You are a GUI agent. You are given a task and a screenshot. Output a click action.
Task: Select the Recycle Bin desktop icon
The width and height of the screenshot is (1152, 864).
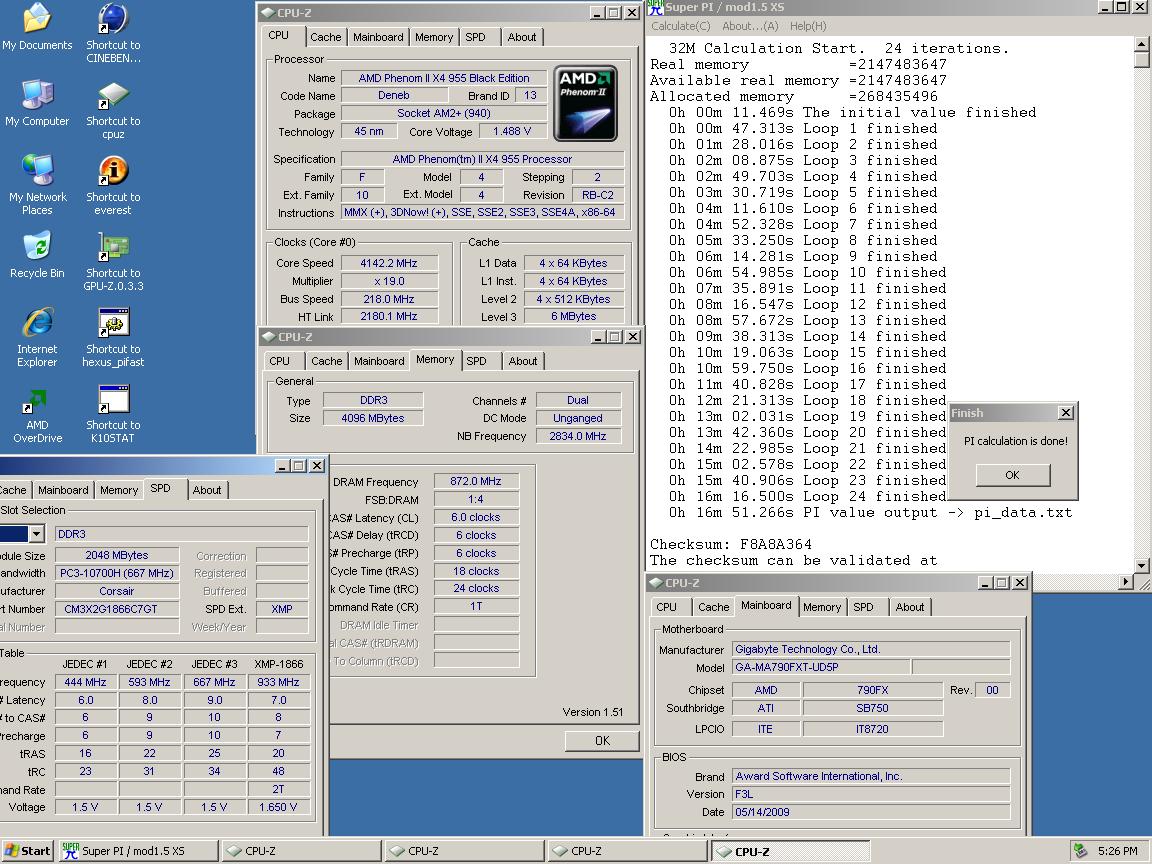[37, 254]
